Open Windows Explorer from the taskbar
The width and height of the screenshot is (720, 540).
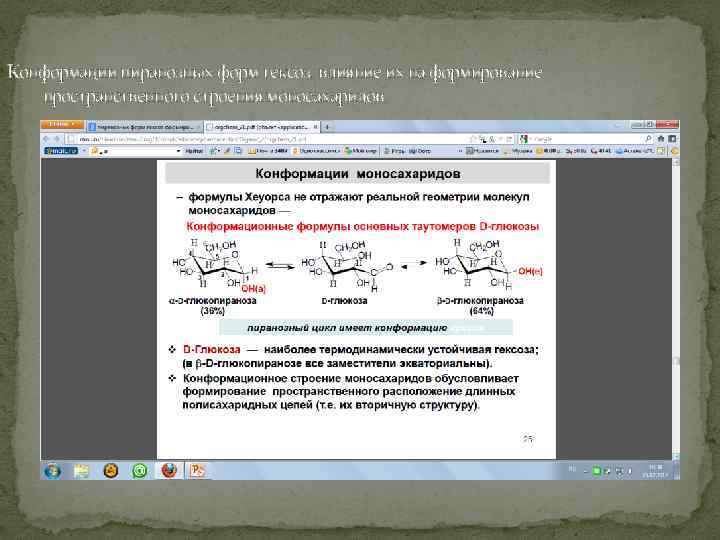coord(81,471)
